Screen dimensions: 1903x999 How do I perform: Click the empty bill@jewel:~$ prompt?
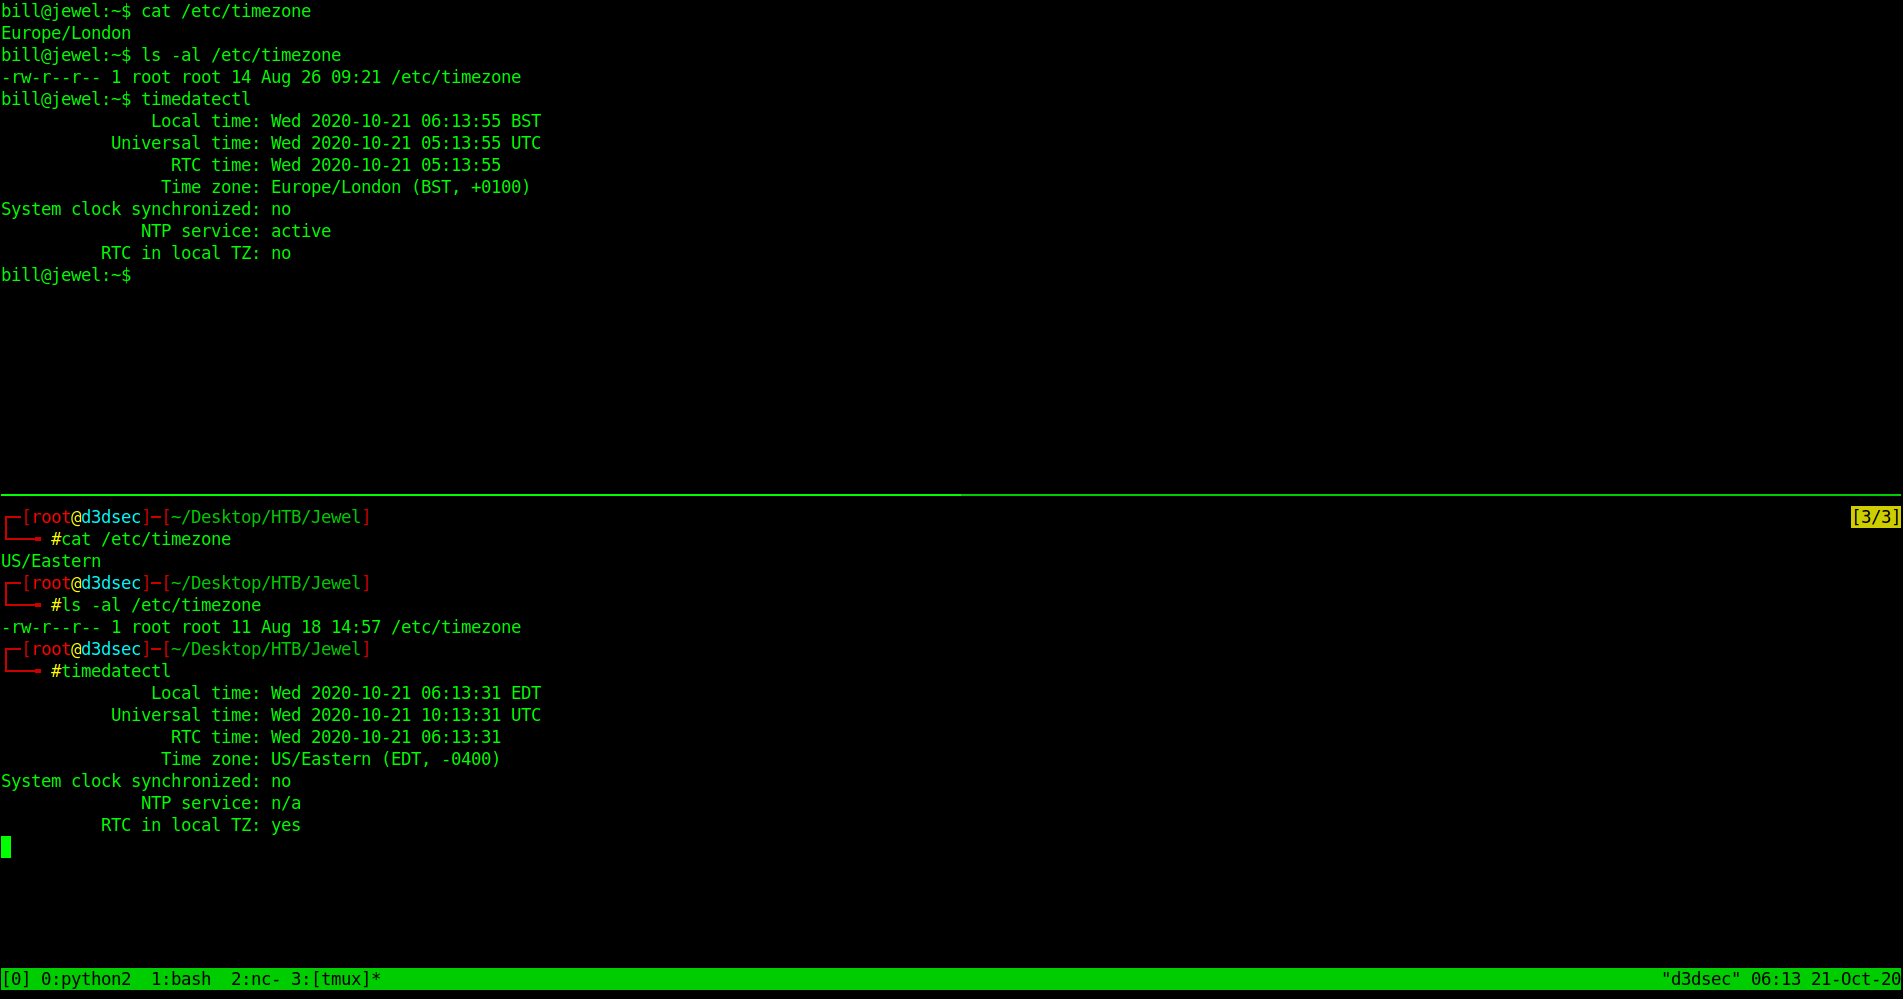[66, 275]
